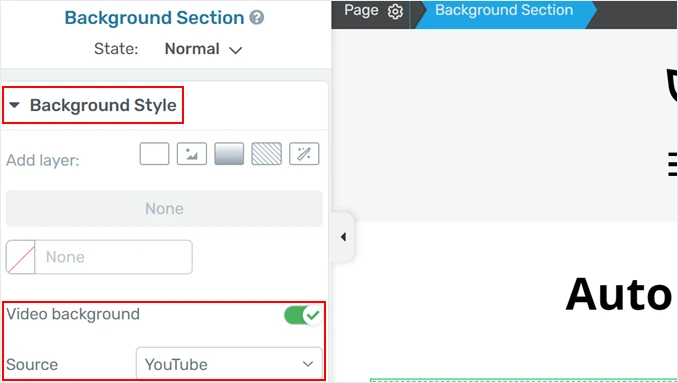This screenshot has height=383, width=678.
Task: Click the None color value field
Action: [113, 257]
